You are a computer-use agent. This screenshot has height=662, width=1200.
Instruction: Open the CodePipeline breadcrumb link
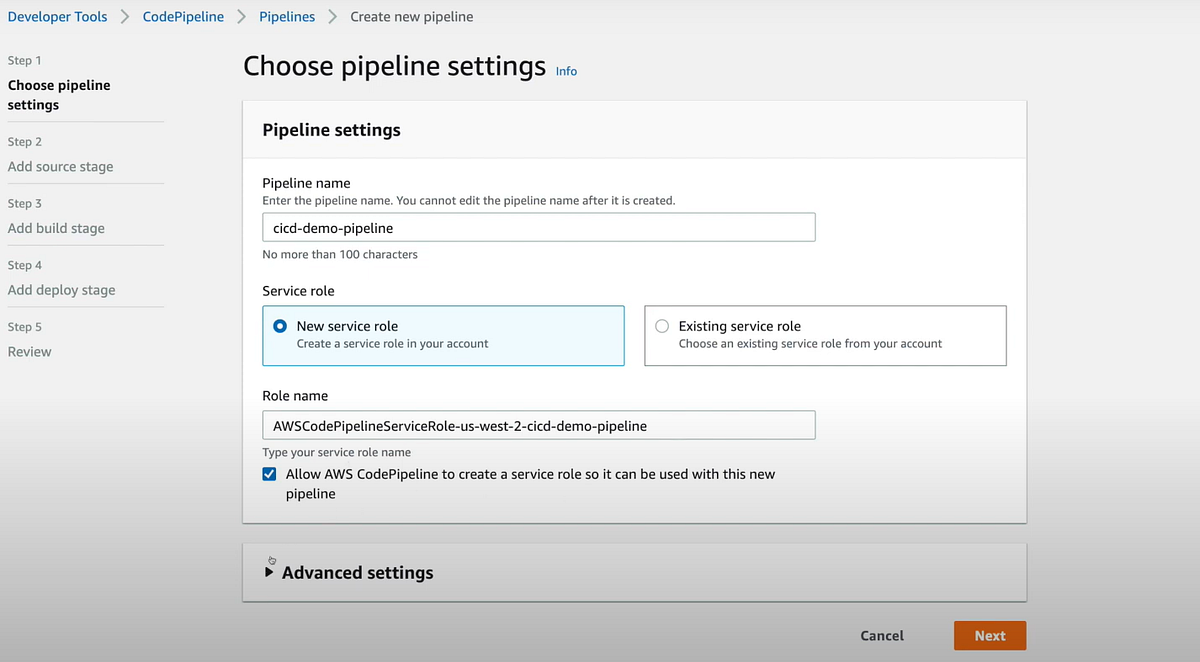coord(183,17)
